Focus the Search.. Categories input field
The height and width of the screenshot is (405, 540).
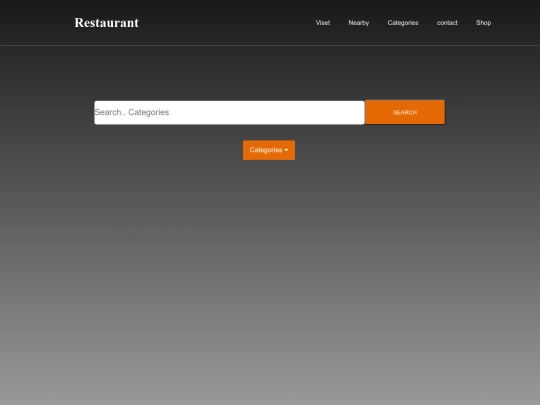[229, 113]
